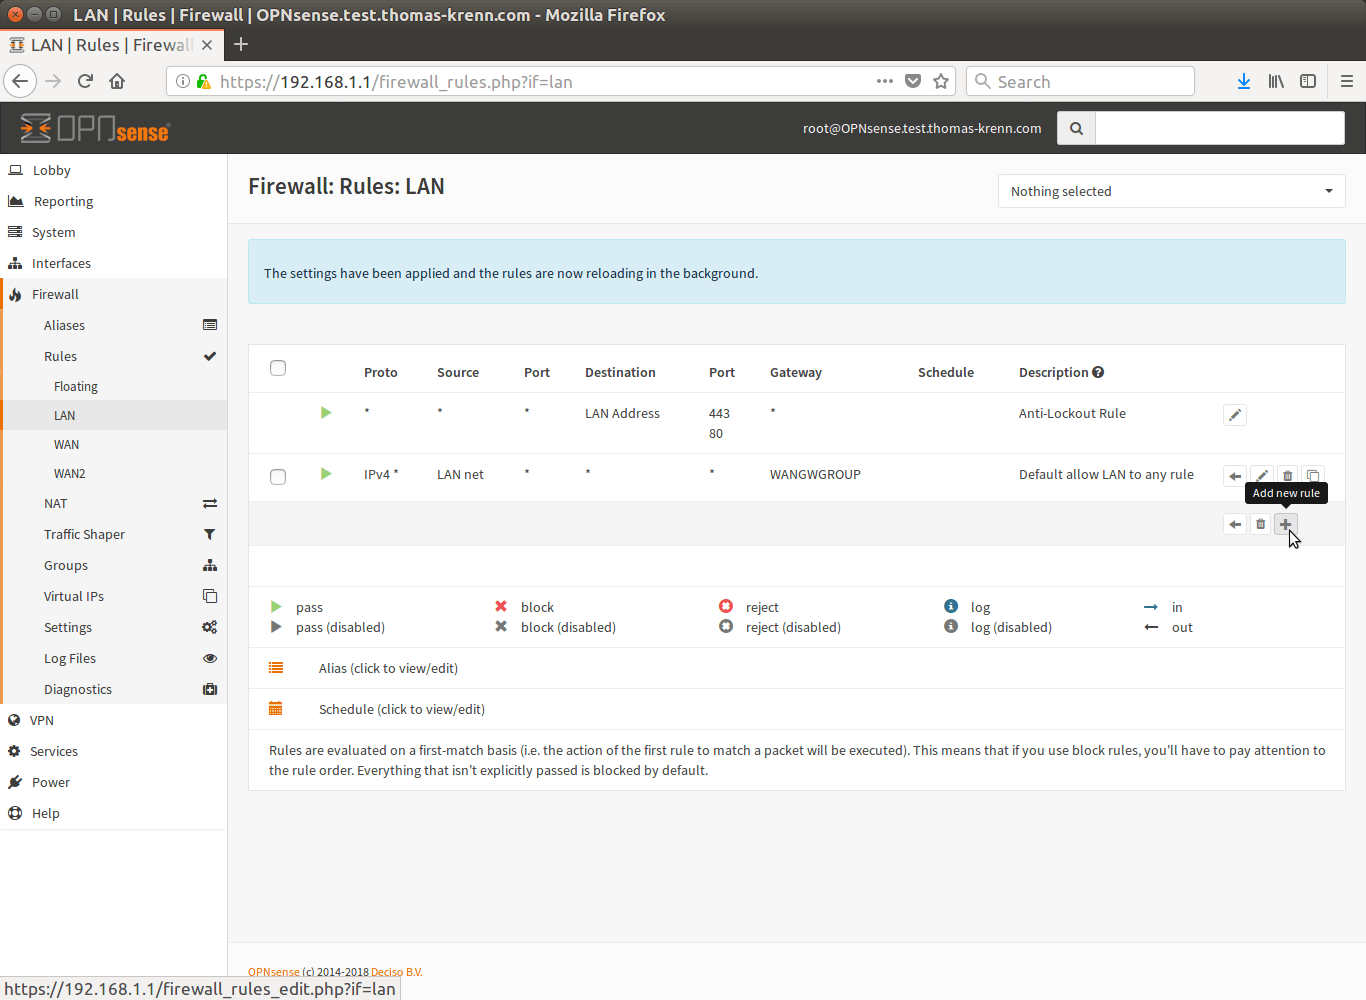Delete selected rules via bottom trash icon
Viewport: 1366px width, 1000px height.
click(x=1261, y=524)
